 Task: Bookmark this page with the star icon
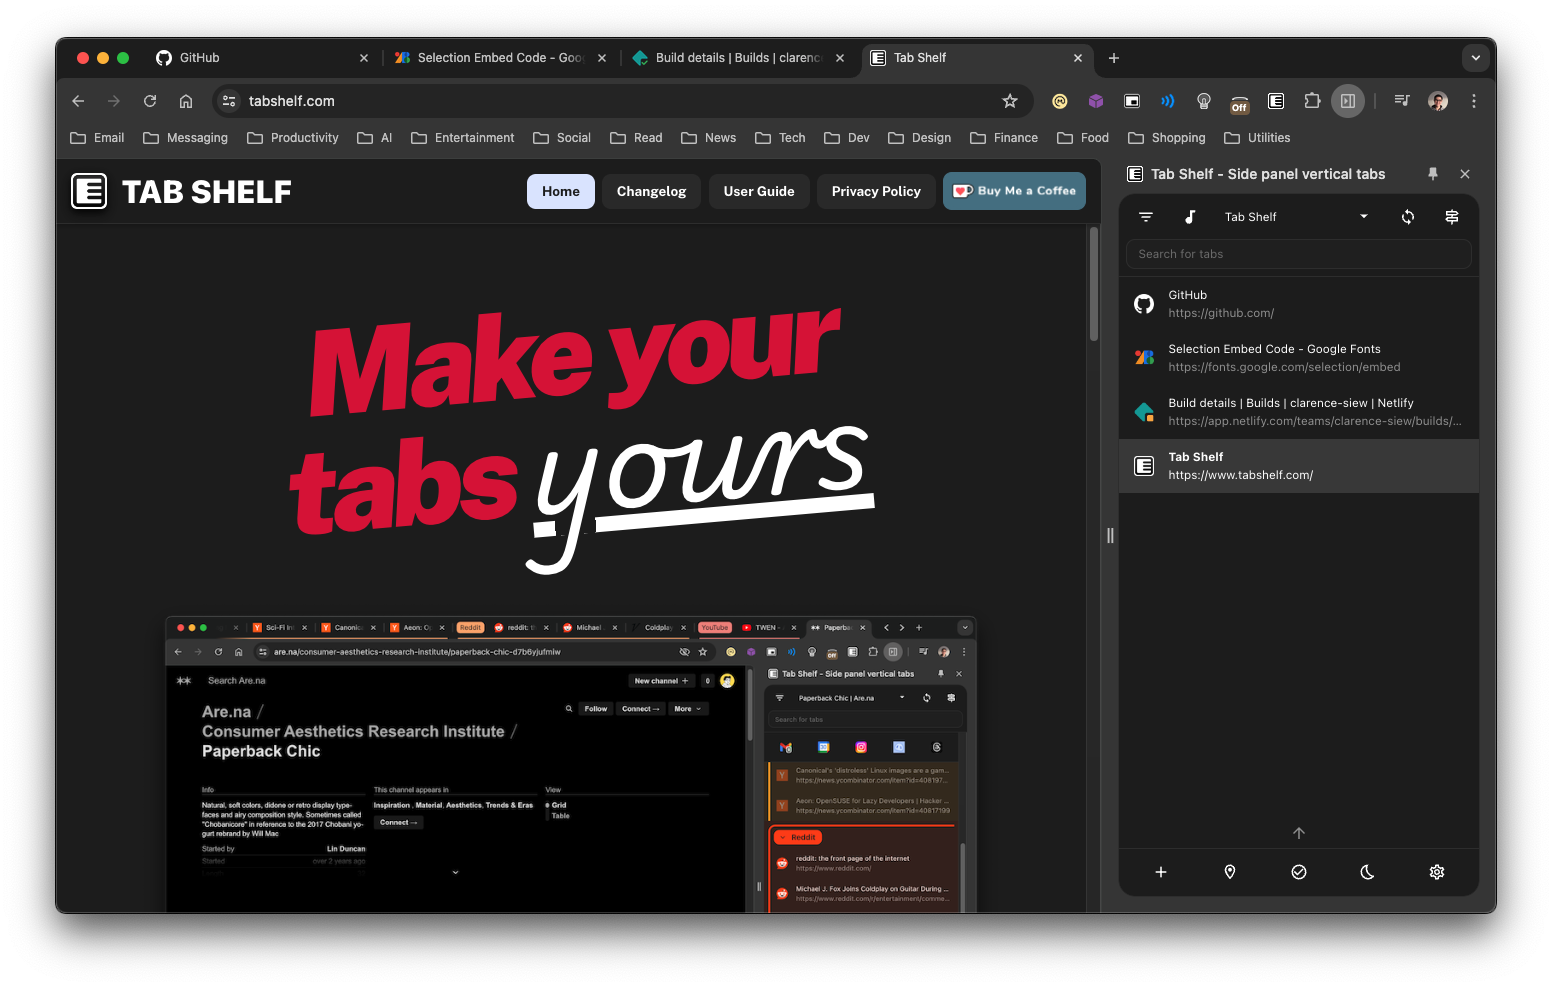click(1010, 101)
